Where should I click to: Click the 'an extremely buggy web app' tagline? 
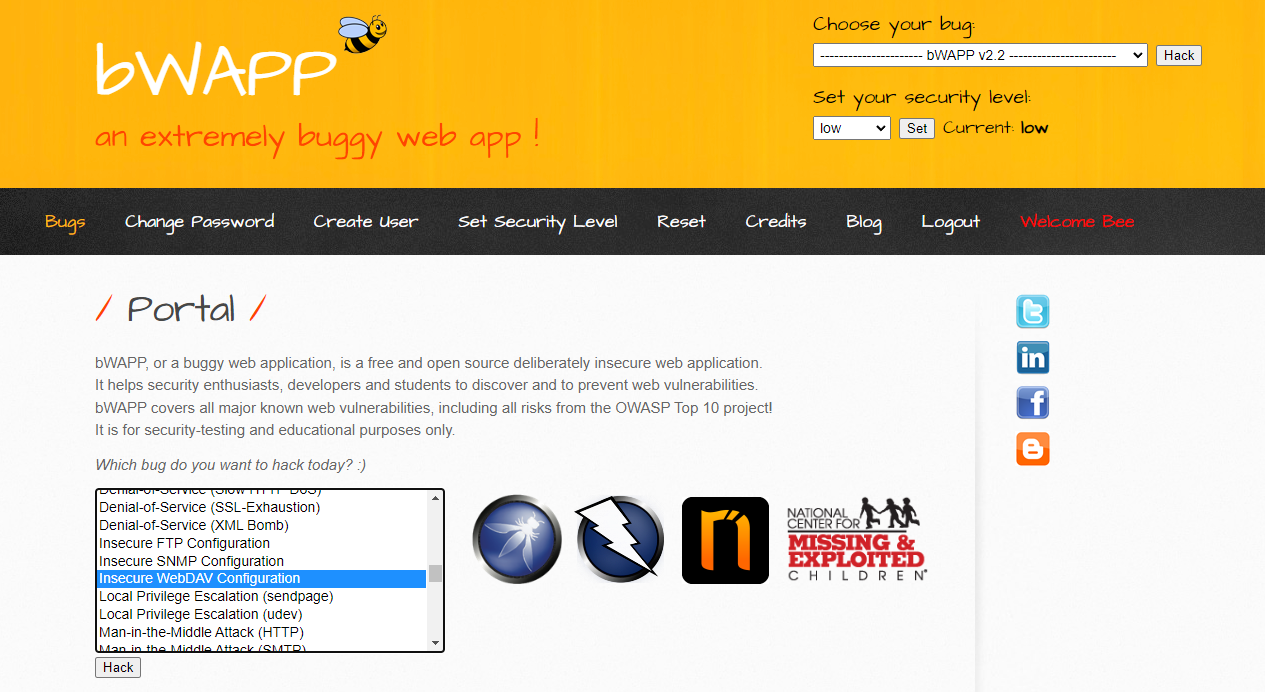click(x=317, y=137)
